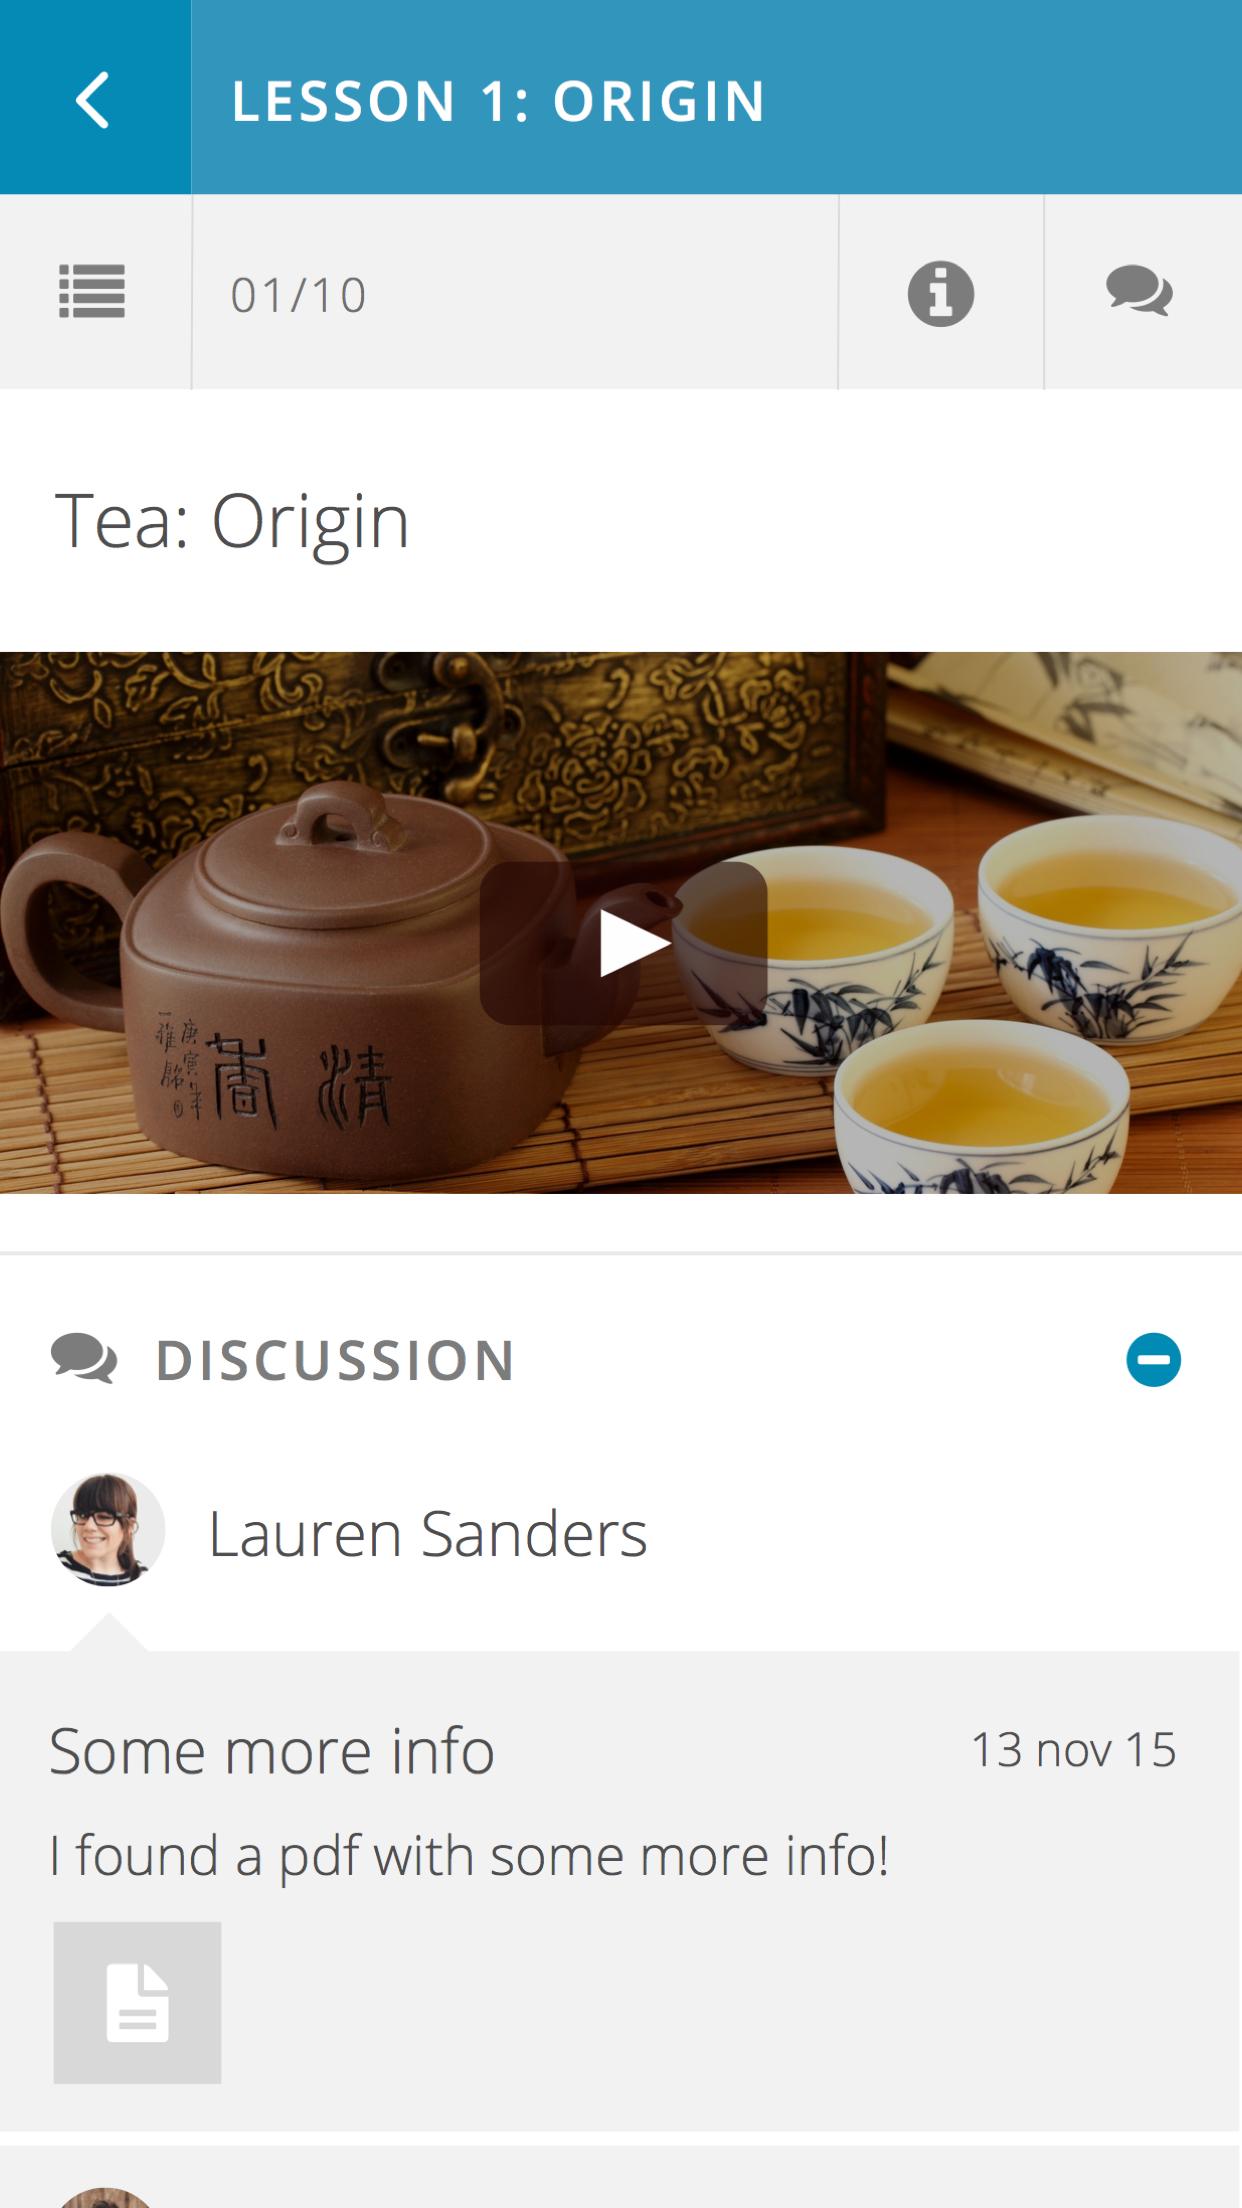Open the attached PDF document icon

(x=137, y=2002)
